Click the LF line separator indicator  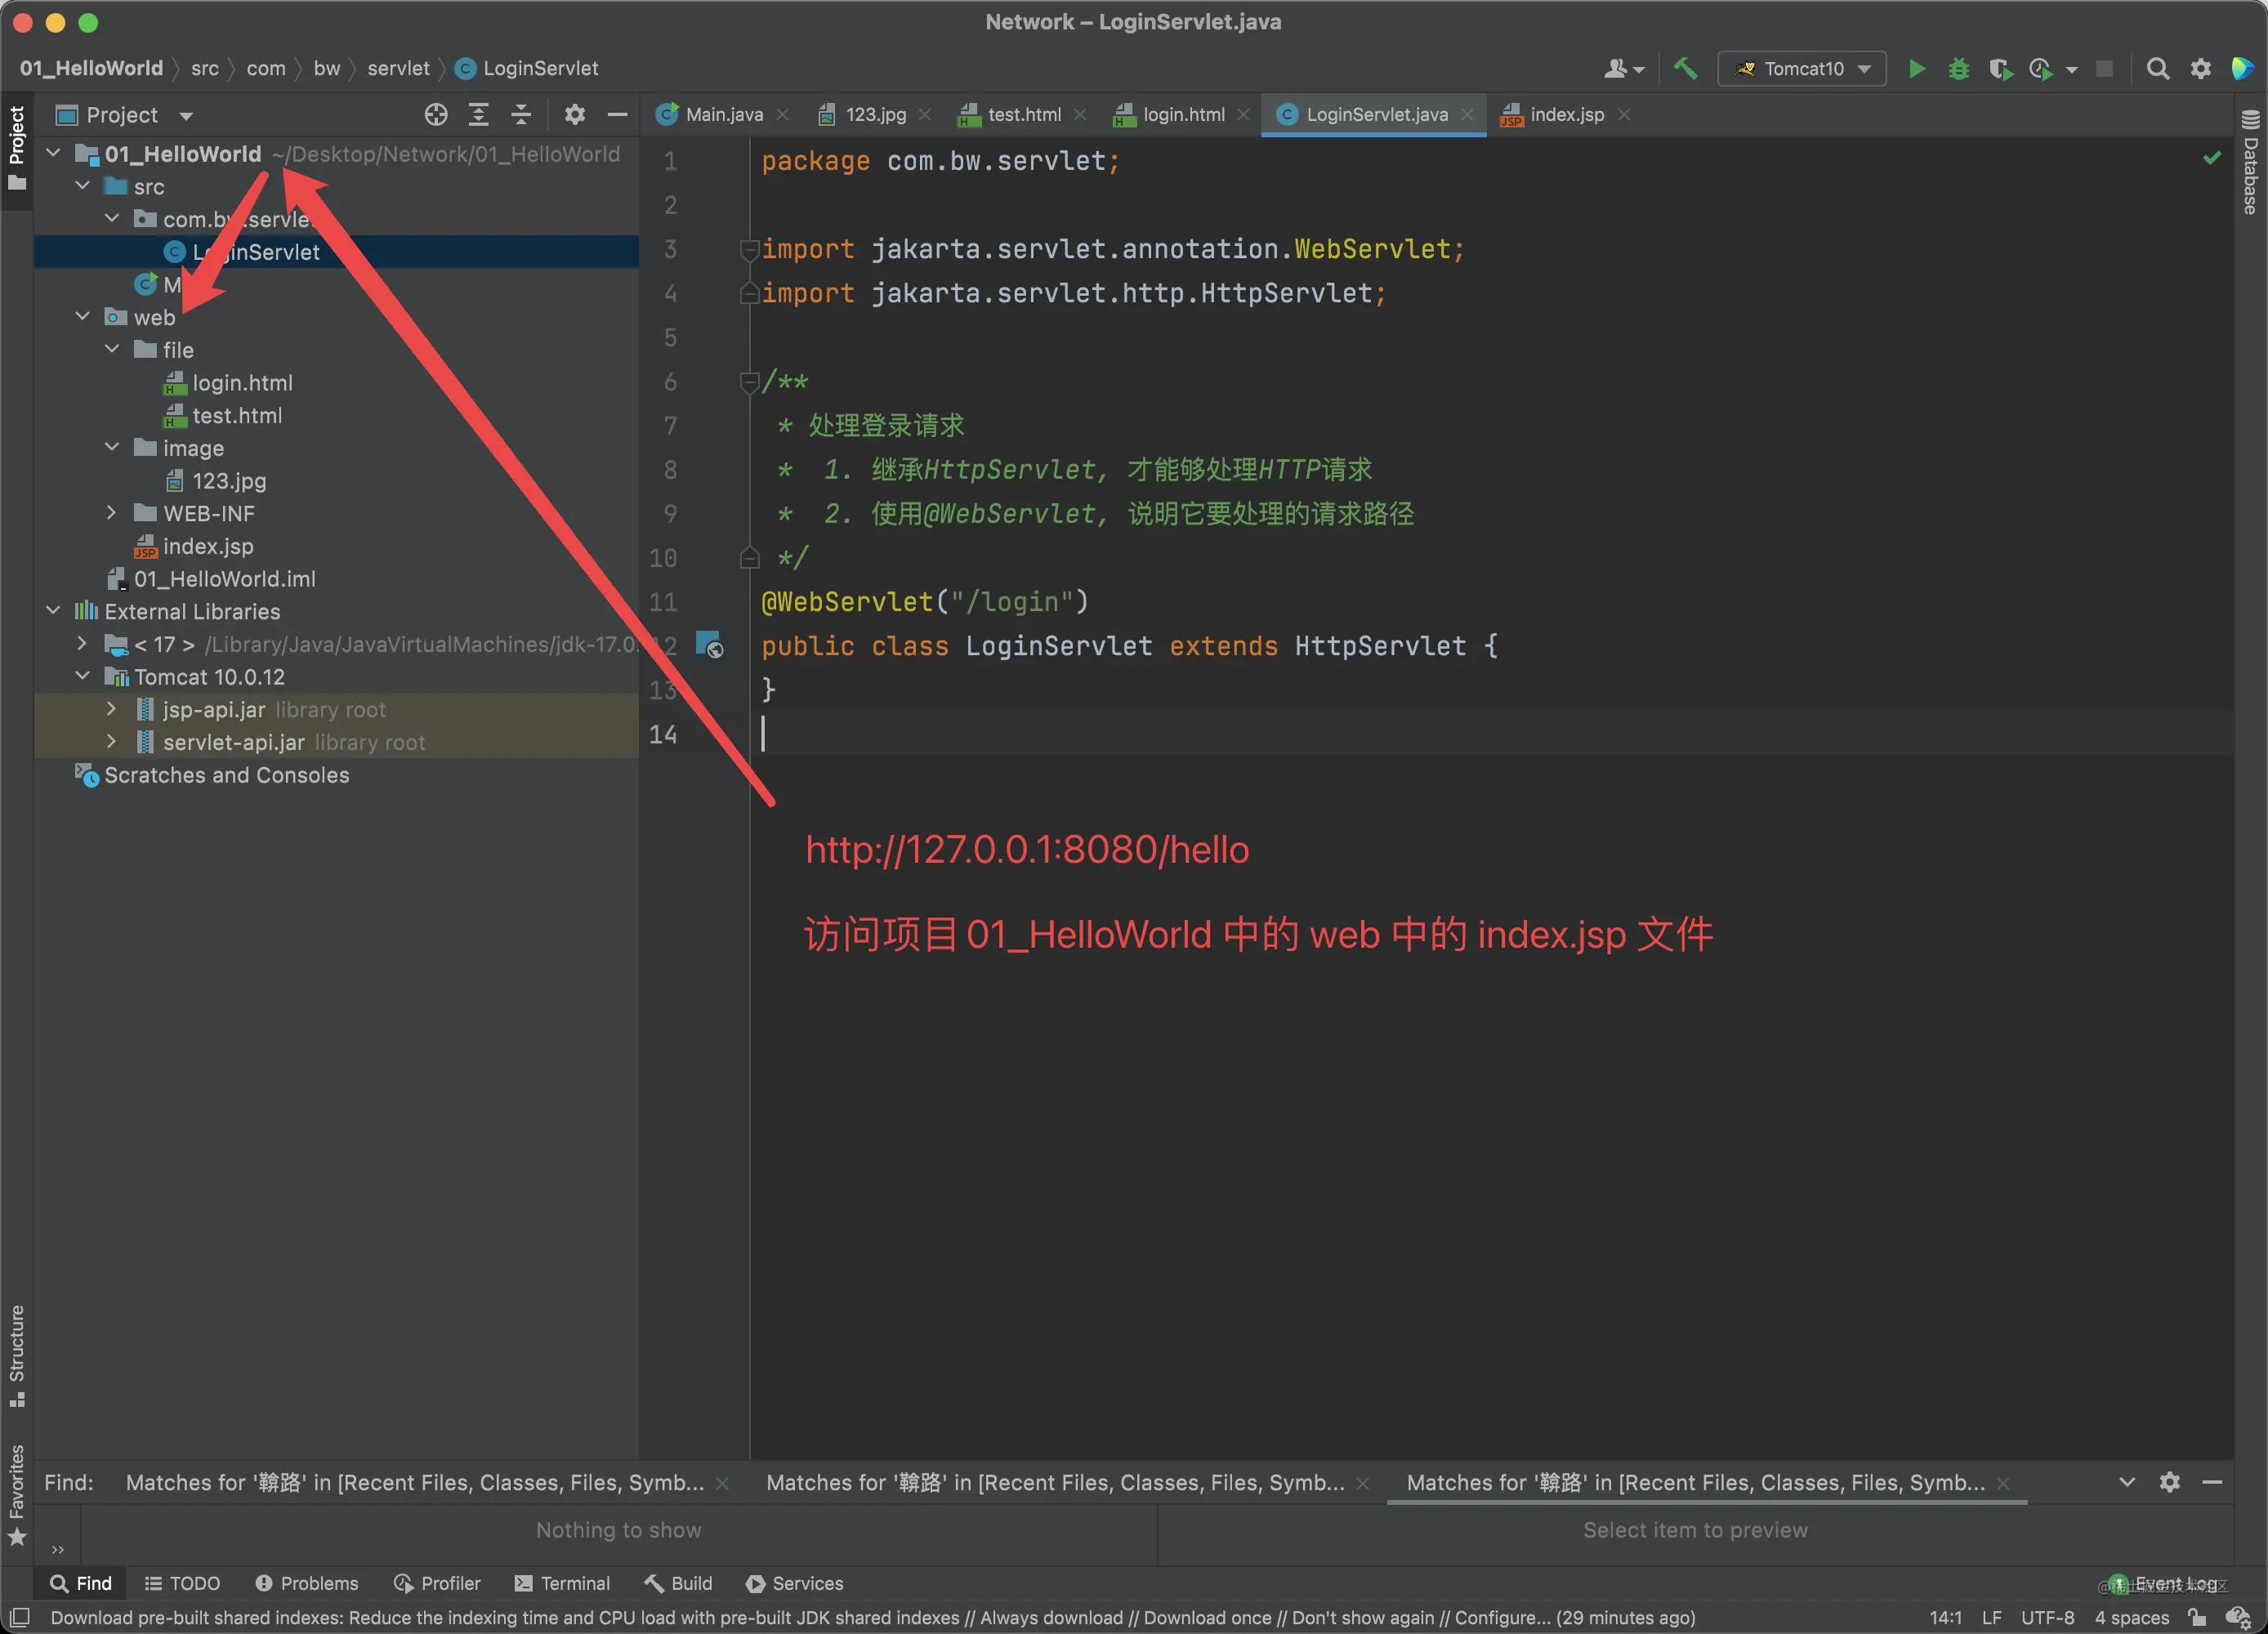click(x=1991, y=1617)
